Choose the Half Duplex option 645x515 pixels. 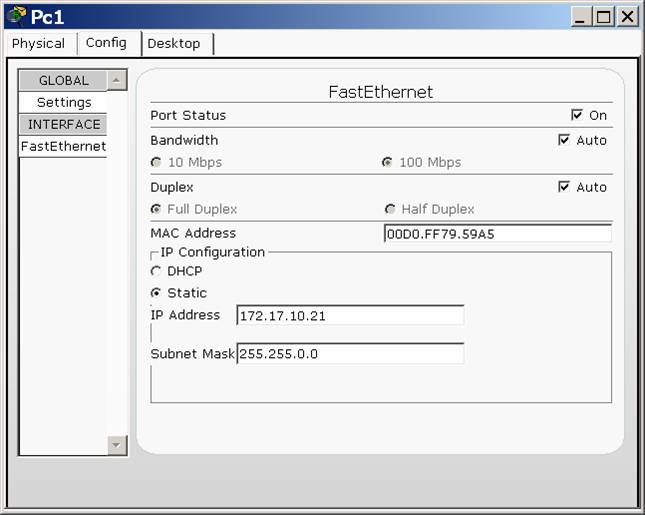pyautogui.click(x=390, y=209)
